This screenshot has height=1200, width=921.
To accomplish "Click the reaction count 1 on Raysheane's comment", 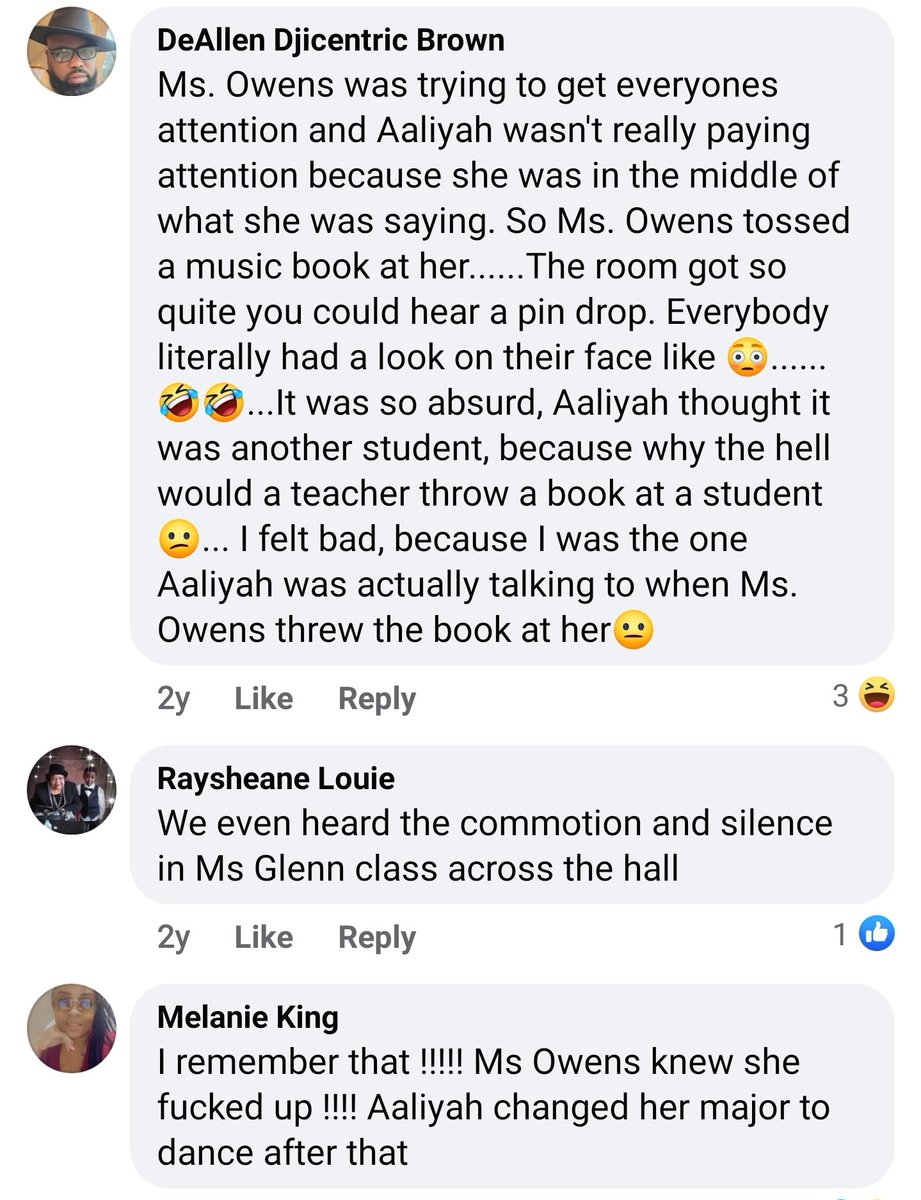I will coord(841,934).
